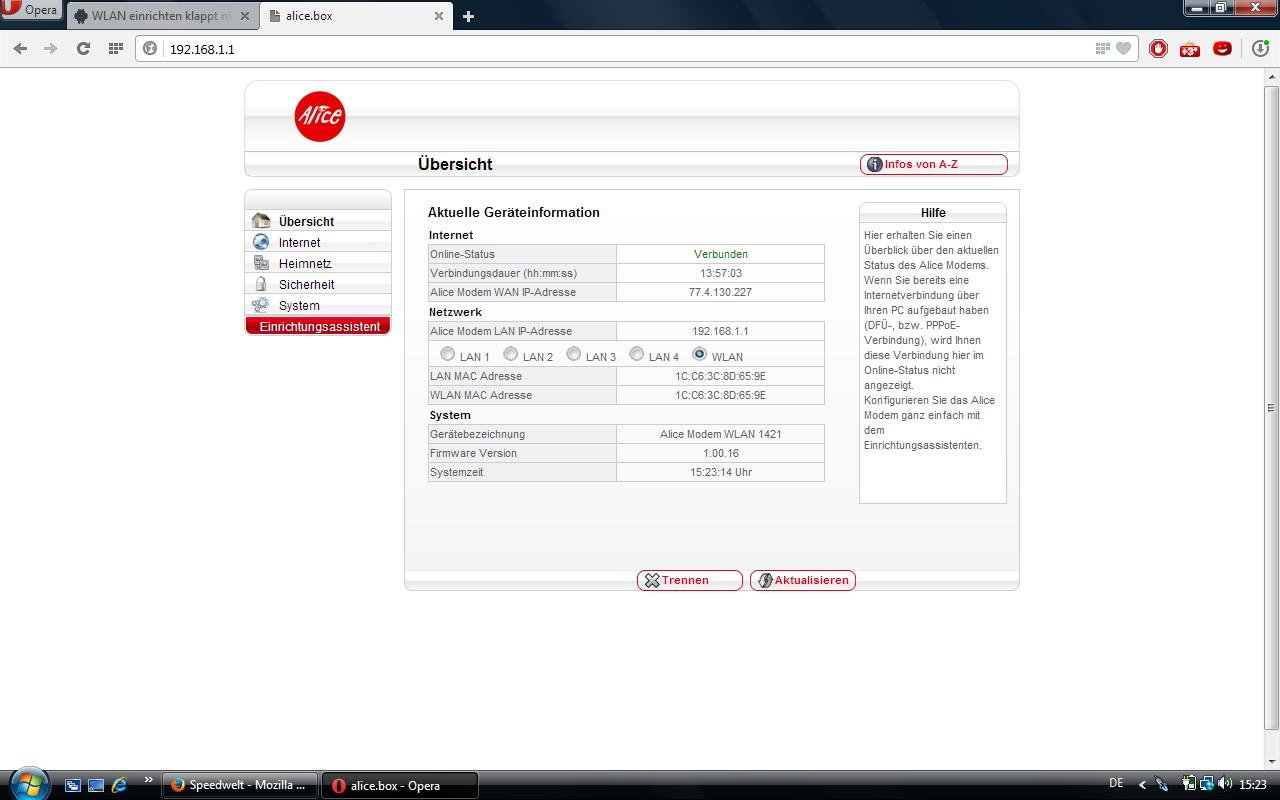Switch to Speedwelt Mozilla Firefox taskbar window
This screenshot has height=800, width=1280.
[240, 785]
